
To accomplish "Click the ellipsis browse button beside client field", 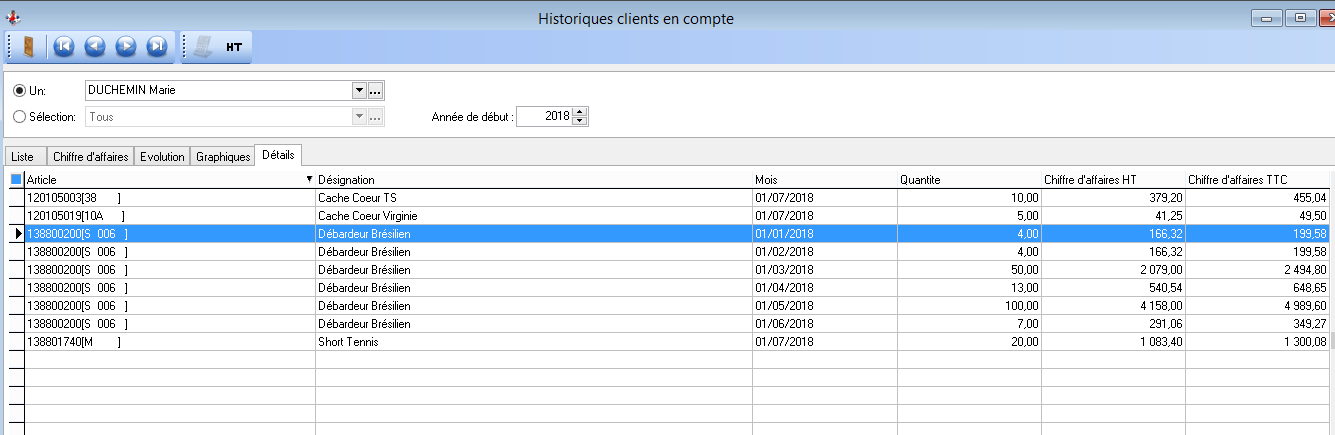I will click(376, 90).
